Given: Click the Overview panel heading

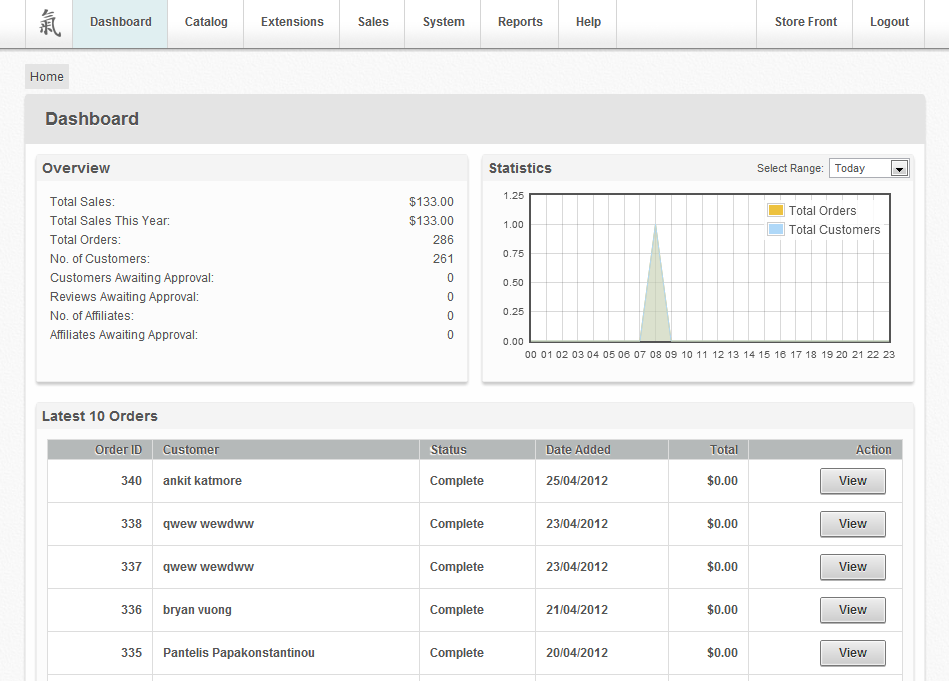Looking at the screenshot, I should pos(76,168).
